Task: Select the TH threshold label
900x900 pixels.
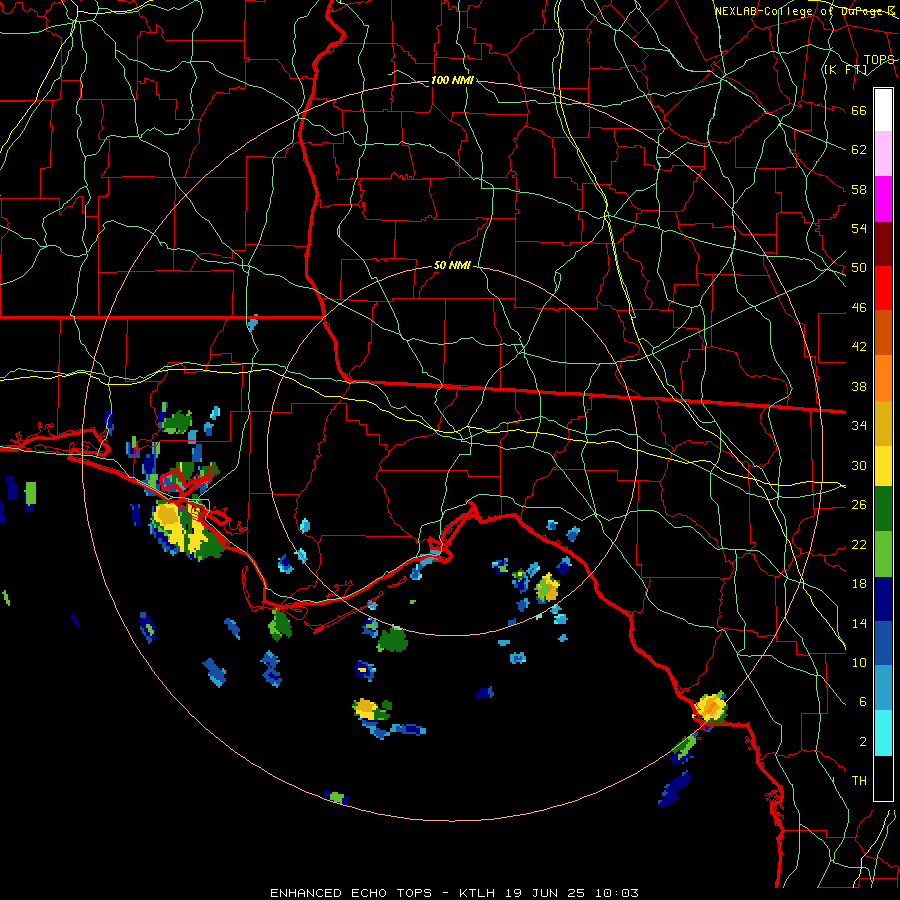Action: (x=859, y=781)
